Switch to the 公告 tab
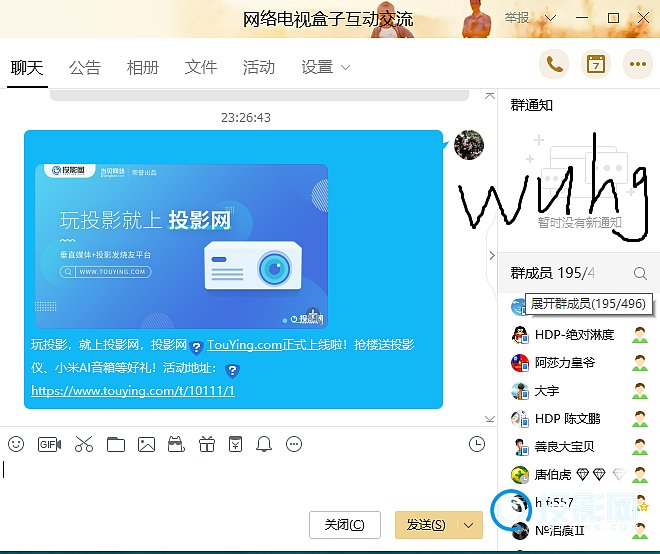 tap(85, 67)
